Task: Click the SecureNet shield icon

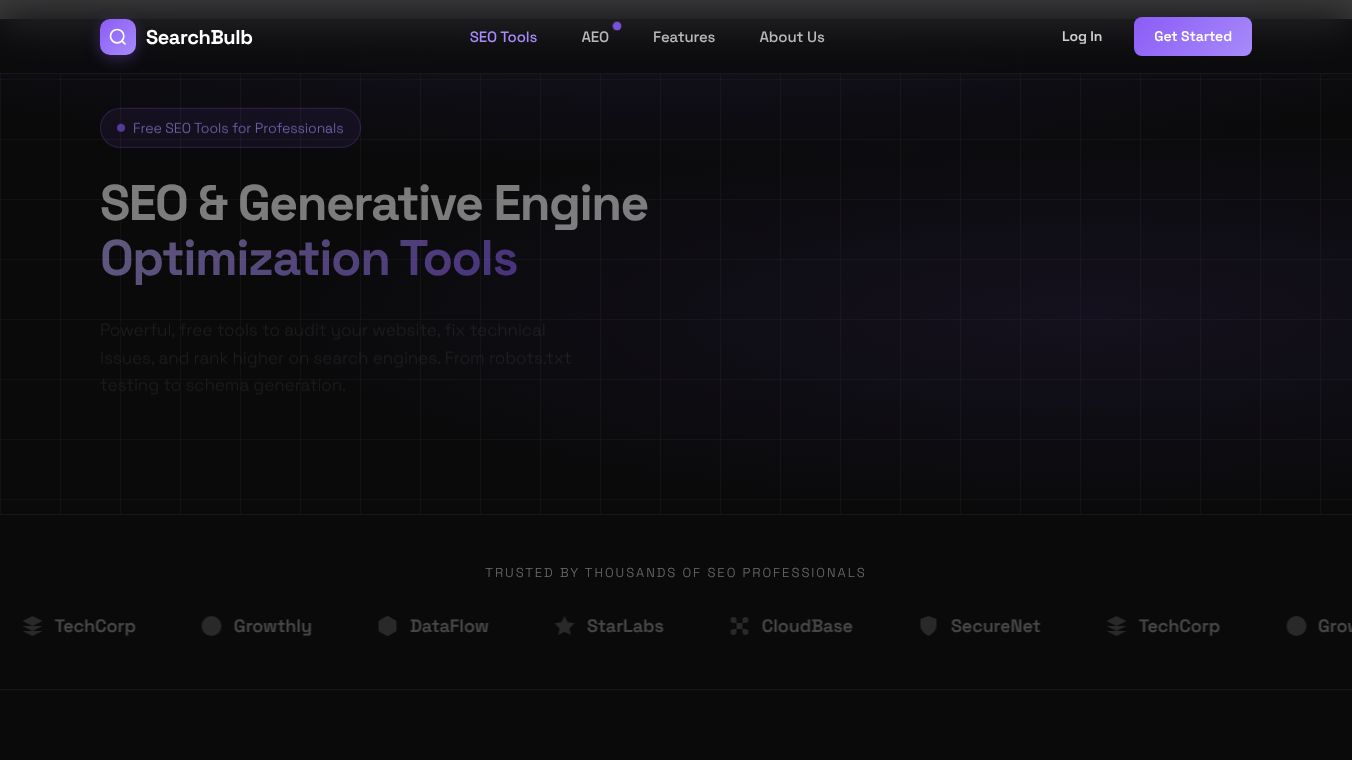Action: (928, 626)
